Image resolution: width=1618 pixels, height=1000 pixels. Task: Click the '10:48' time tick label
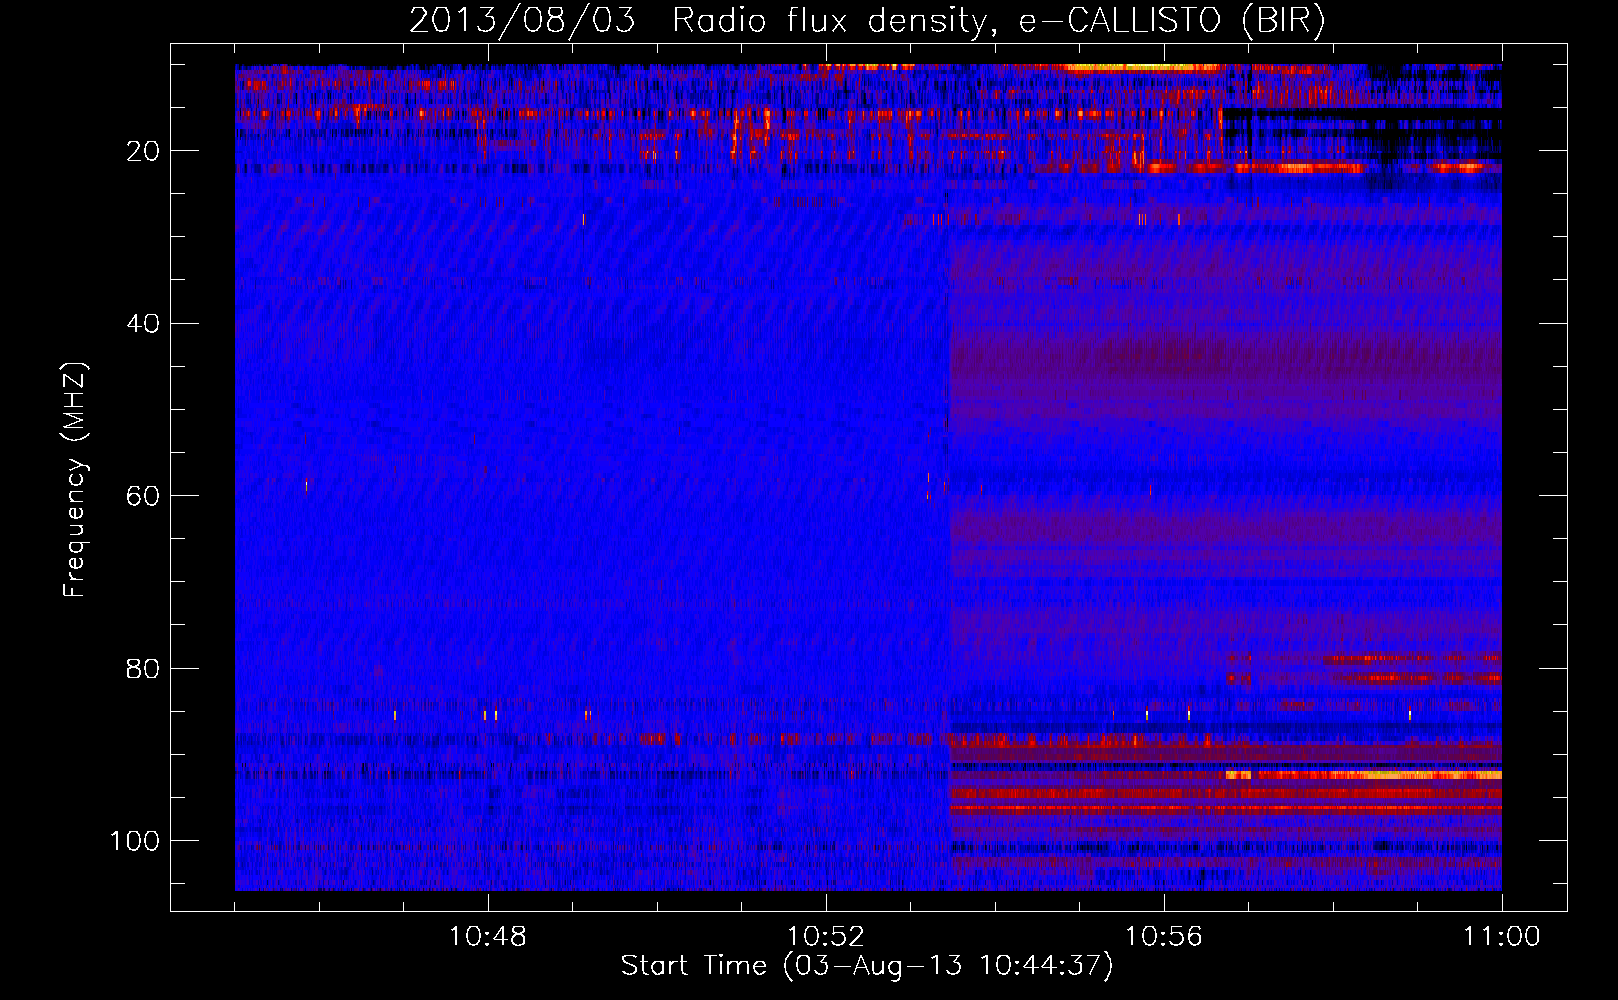pyautogui.click(x=488, y=937)
